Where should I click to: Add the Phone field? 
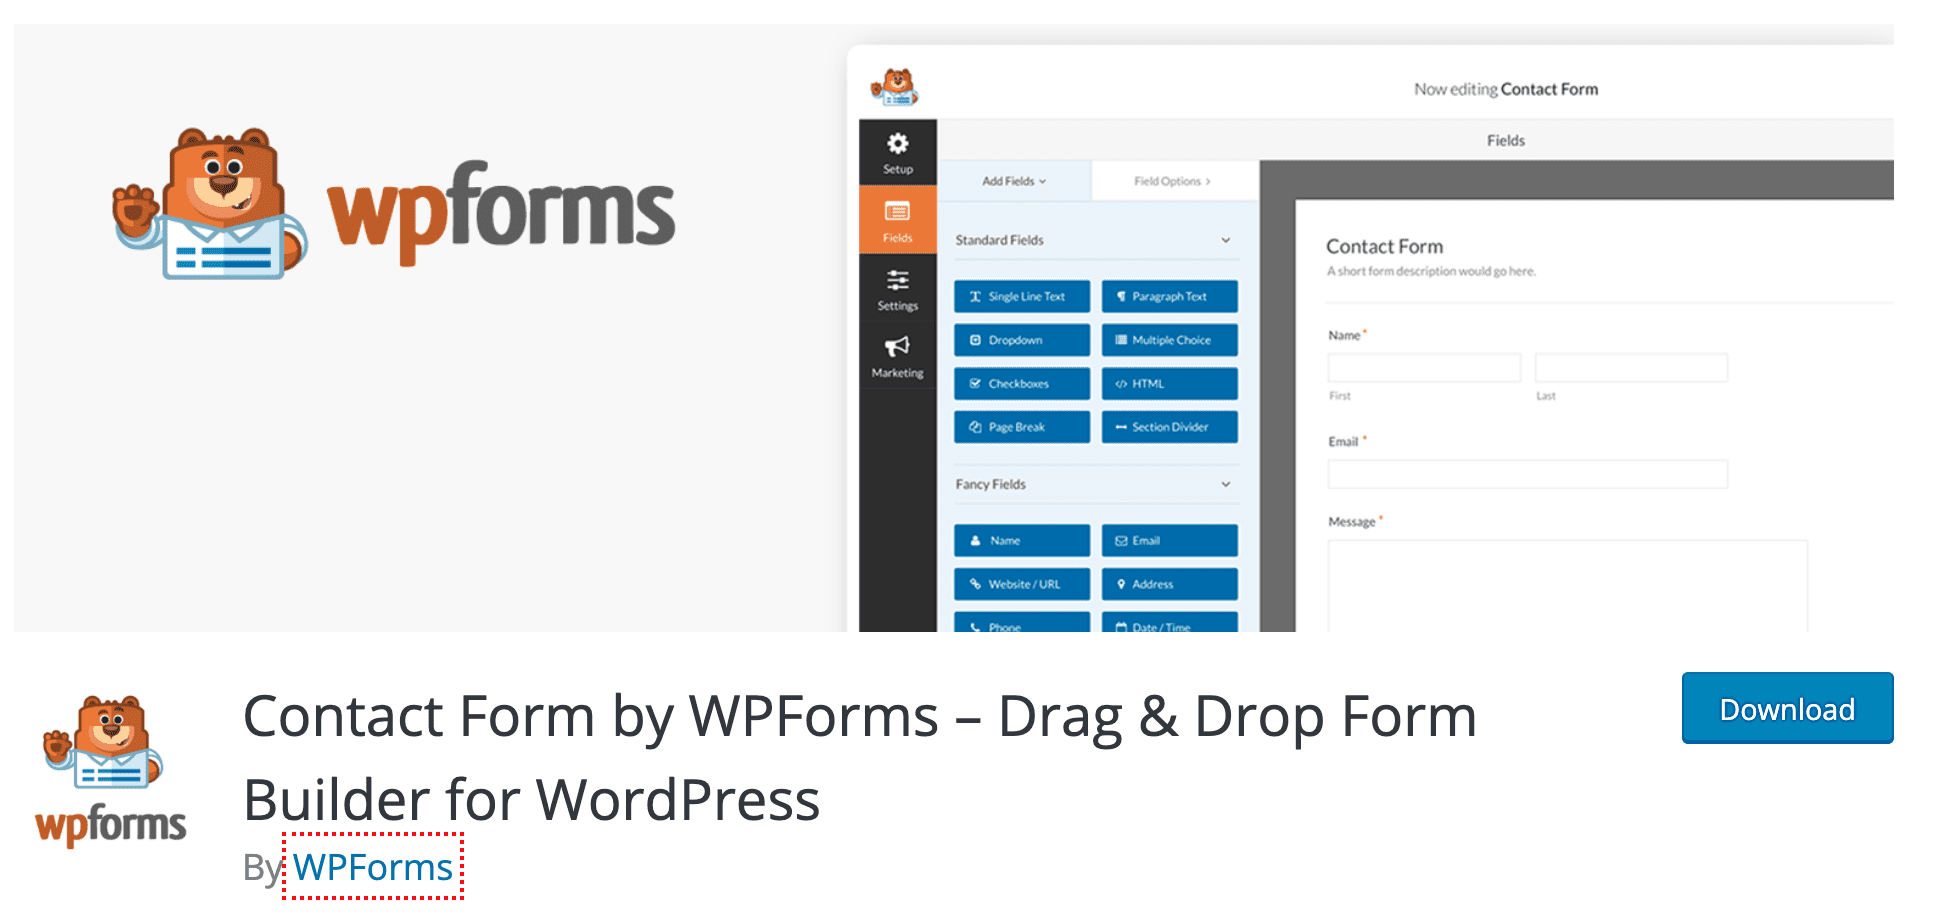click(1022, 622)
